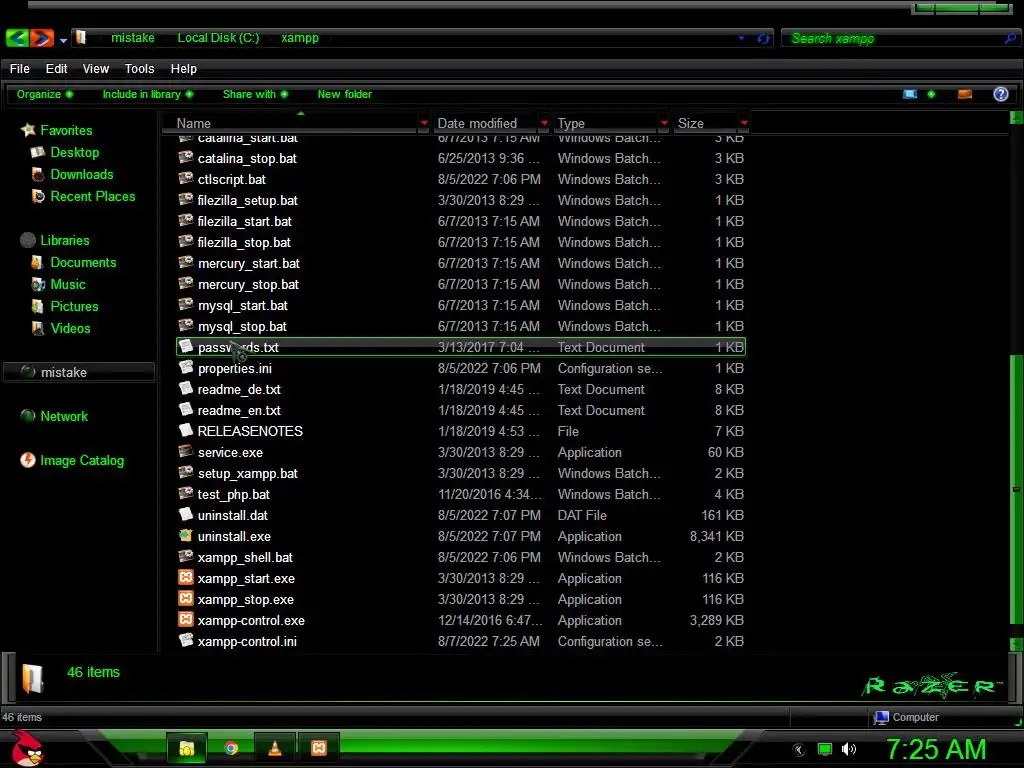Select properties.ini file name

[234, 368]
